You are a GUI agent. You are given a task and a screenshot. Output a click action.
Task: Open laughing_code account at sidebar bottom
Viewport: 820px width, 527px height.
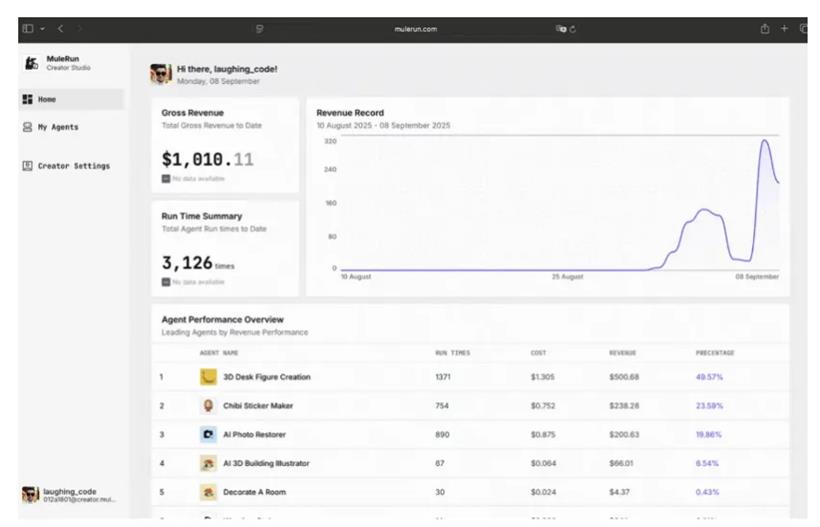(x=68, y=495)
